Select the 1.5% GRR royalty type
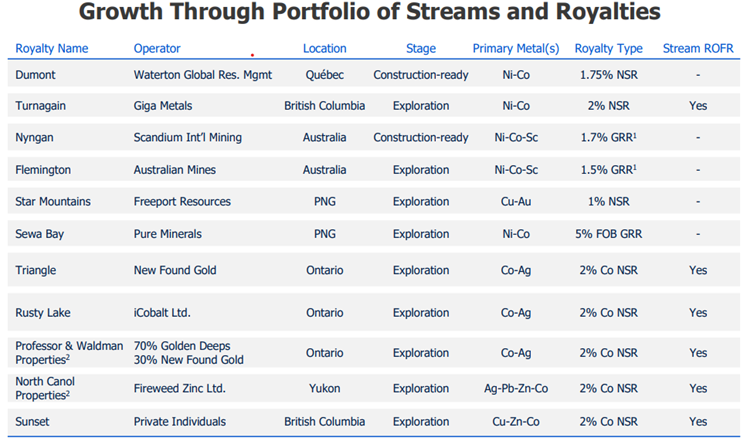The height and width of the screenshot is (441, 754). tap(608, 170)
